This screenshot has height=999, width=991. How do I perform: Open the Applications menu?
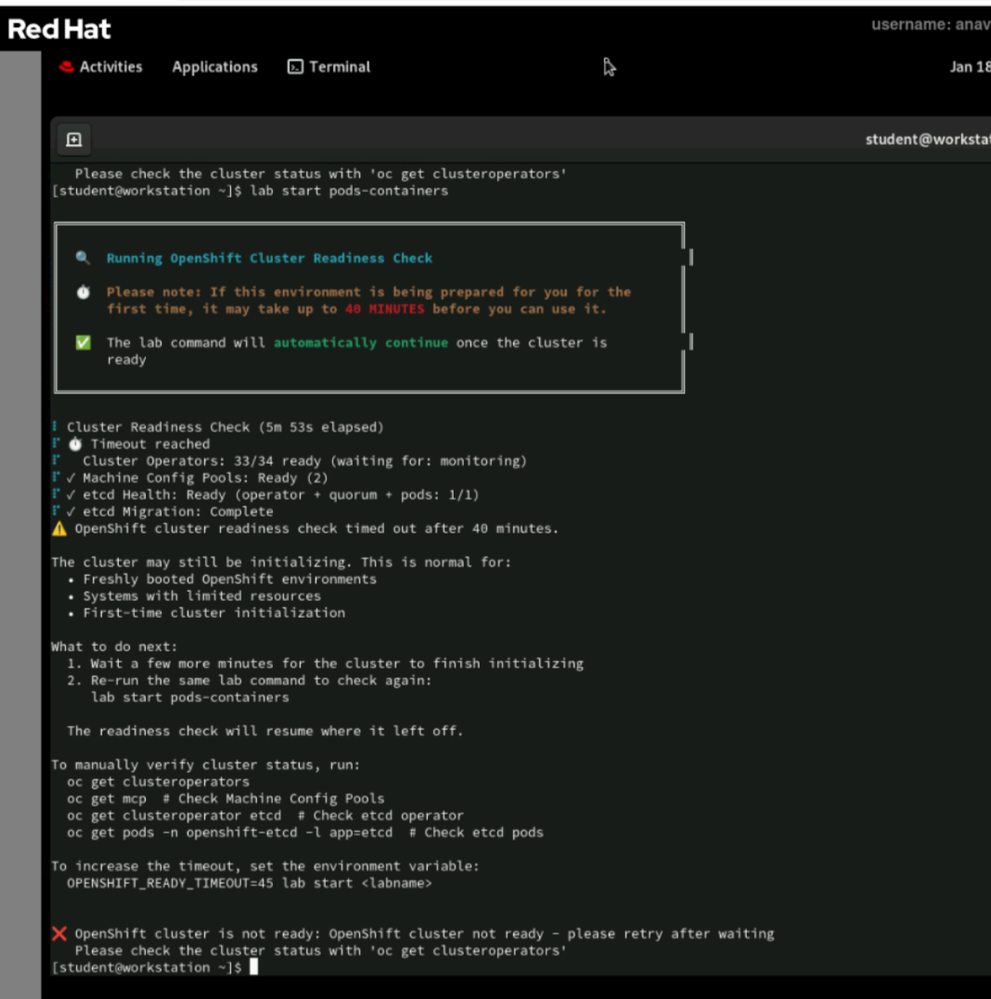(214, 67)
